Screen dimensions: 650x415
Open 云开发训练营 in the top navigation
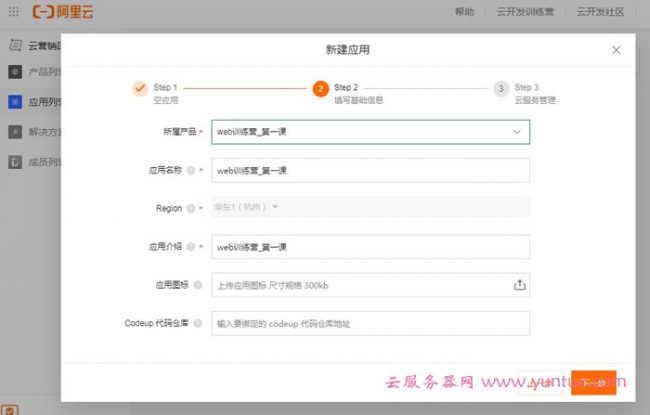[x=523, y=12]
